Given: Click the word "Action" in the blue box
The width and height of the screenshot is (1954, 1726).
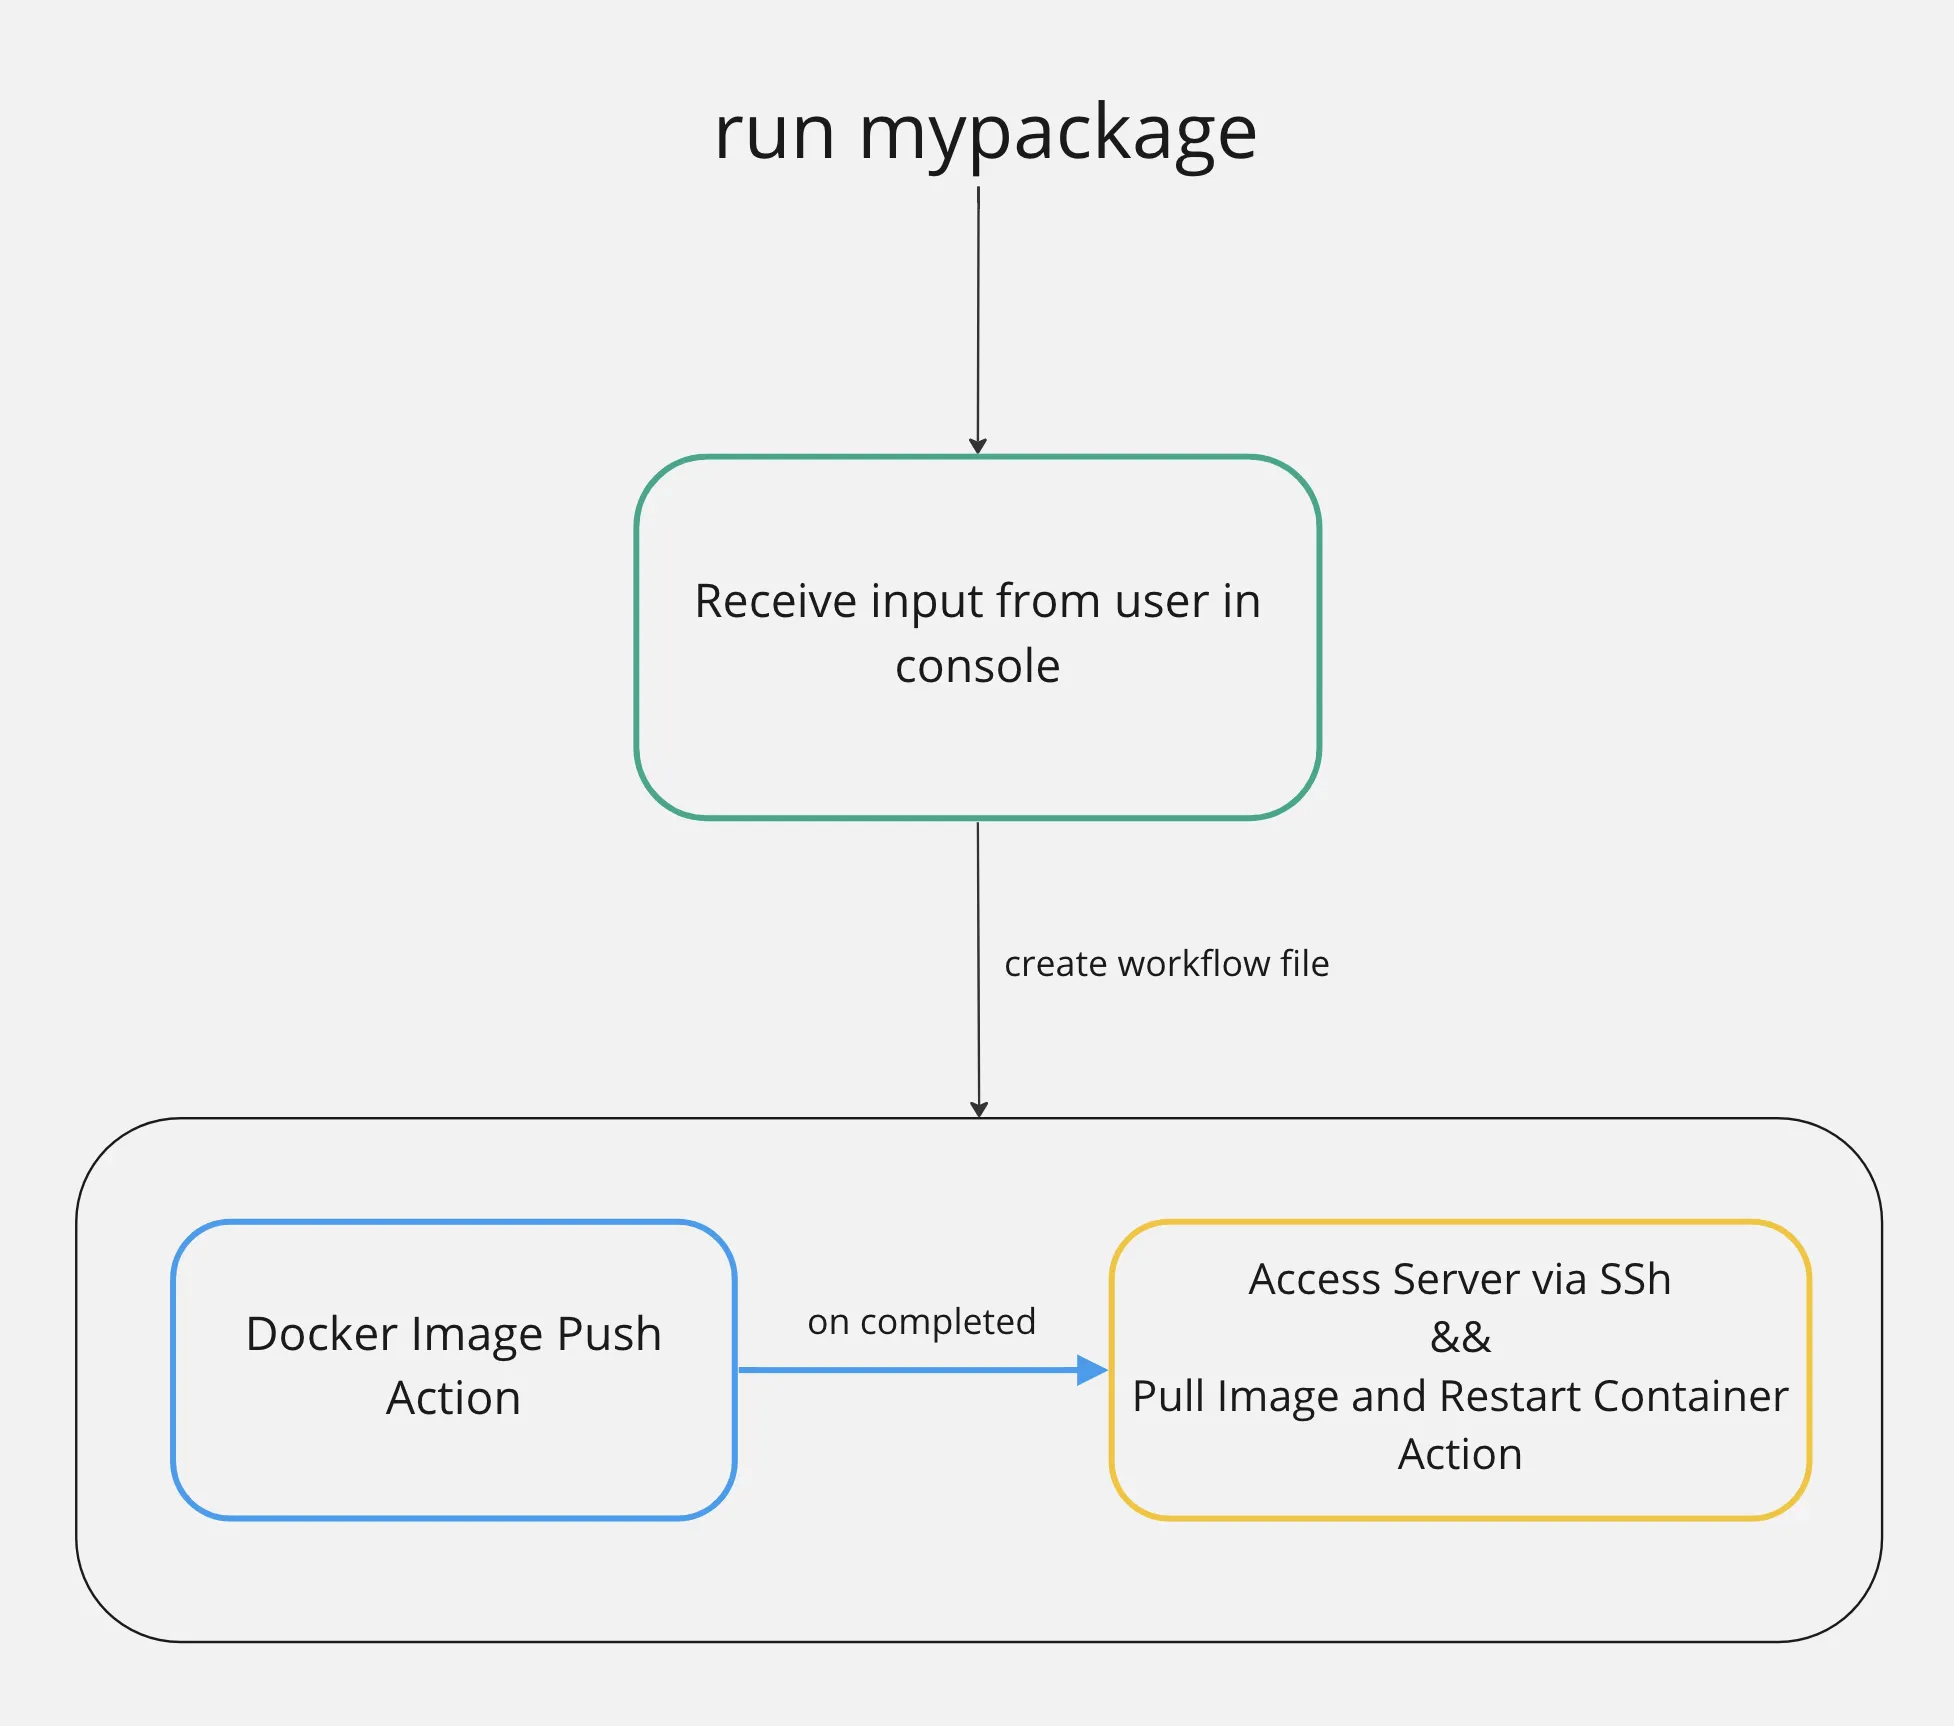Looking at the screenshot, I should [x=453, y=1398].
